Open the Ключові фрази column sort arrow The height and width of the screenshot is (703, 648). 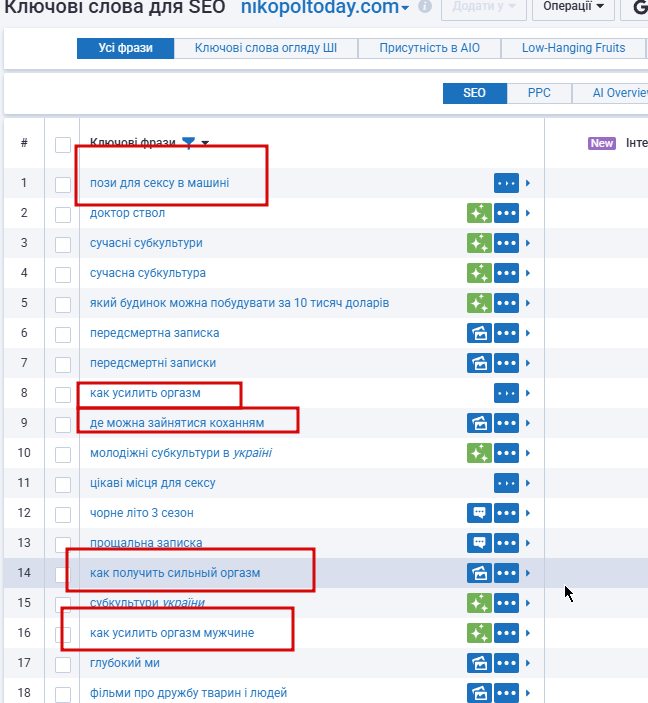click(x=205, y=143)
